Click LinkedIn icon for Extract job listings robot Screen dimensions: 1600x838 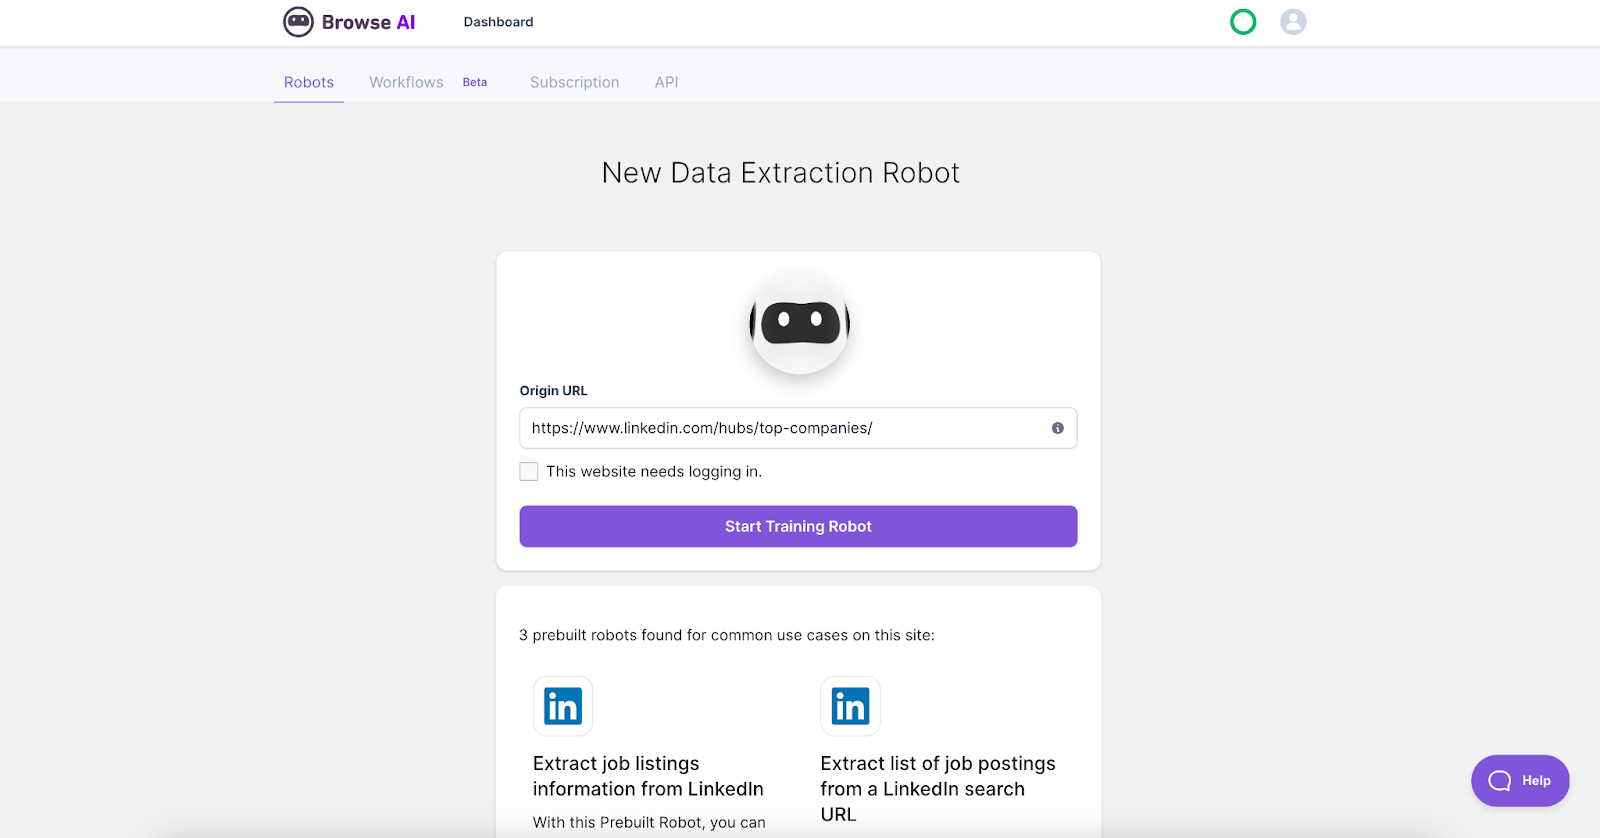(x=563, y=706)
